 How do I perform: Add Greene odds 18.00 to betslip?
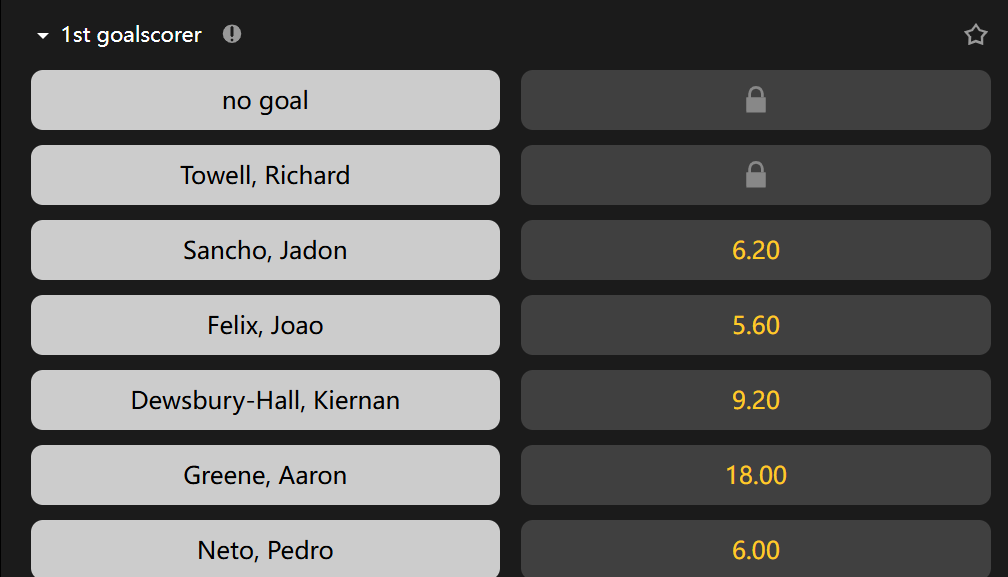tap(756, 475)
